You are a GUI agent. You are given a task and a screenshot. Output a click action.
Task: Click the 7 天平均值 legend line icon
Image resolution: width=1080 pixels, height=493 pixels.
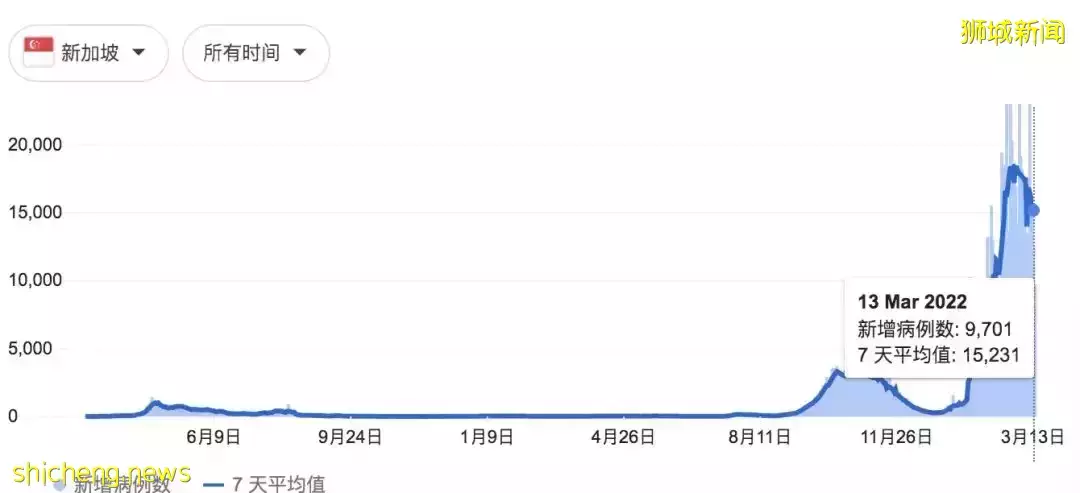(214, 485)
